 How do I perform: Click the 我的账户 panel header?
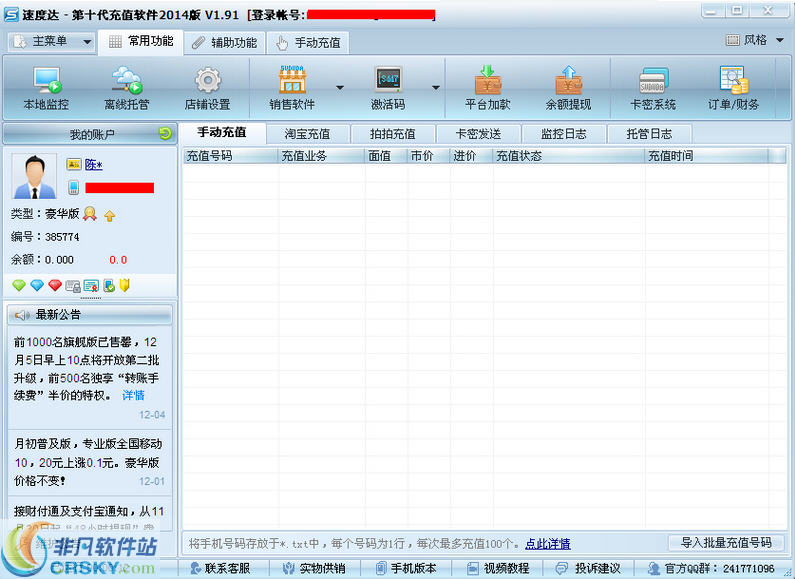coord(90,134)
